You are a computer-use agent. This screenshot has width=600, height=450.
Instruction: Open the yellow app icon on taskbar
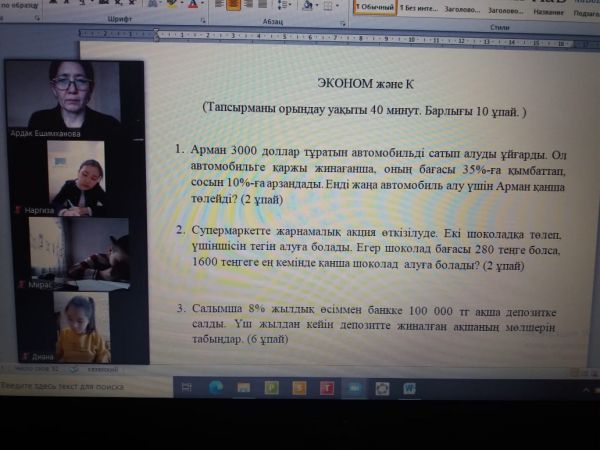point(271,387)
